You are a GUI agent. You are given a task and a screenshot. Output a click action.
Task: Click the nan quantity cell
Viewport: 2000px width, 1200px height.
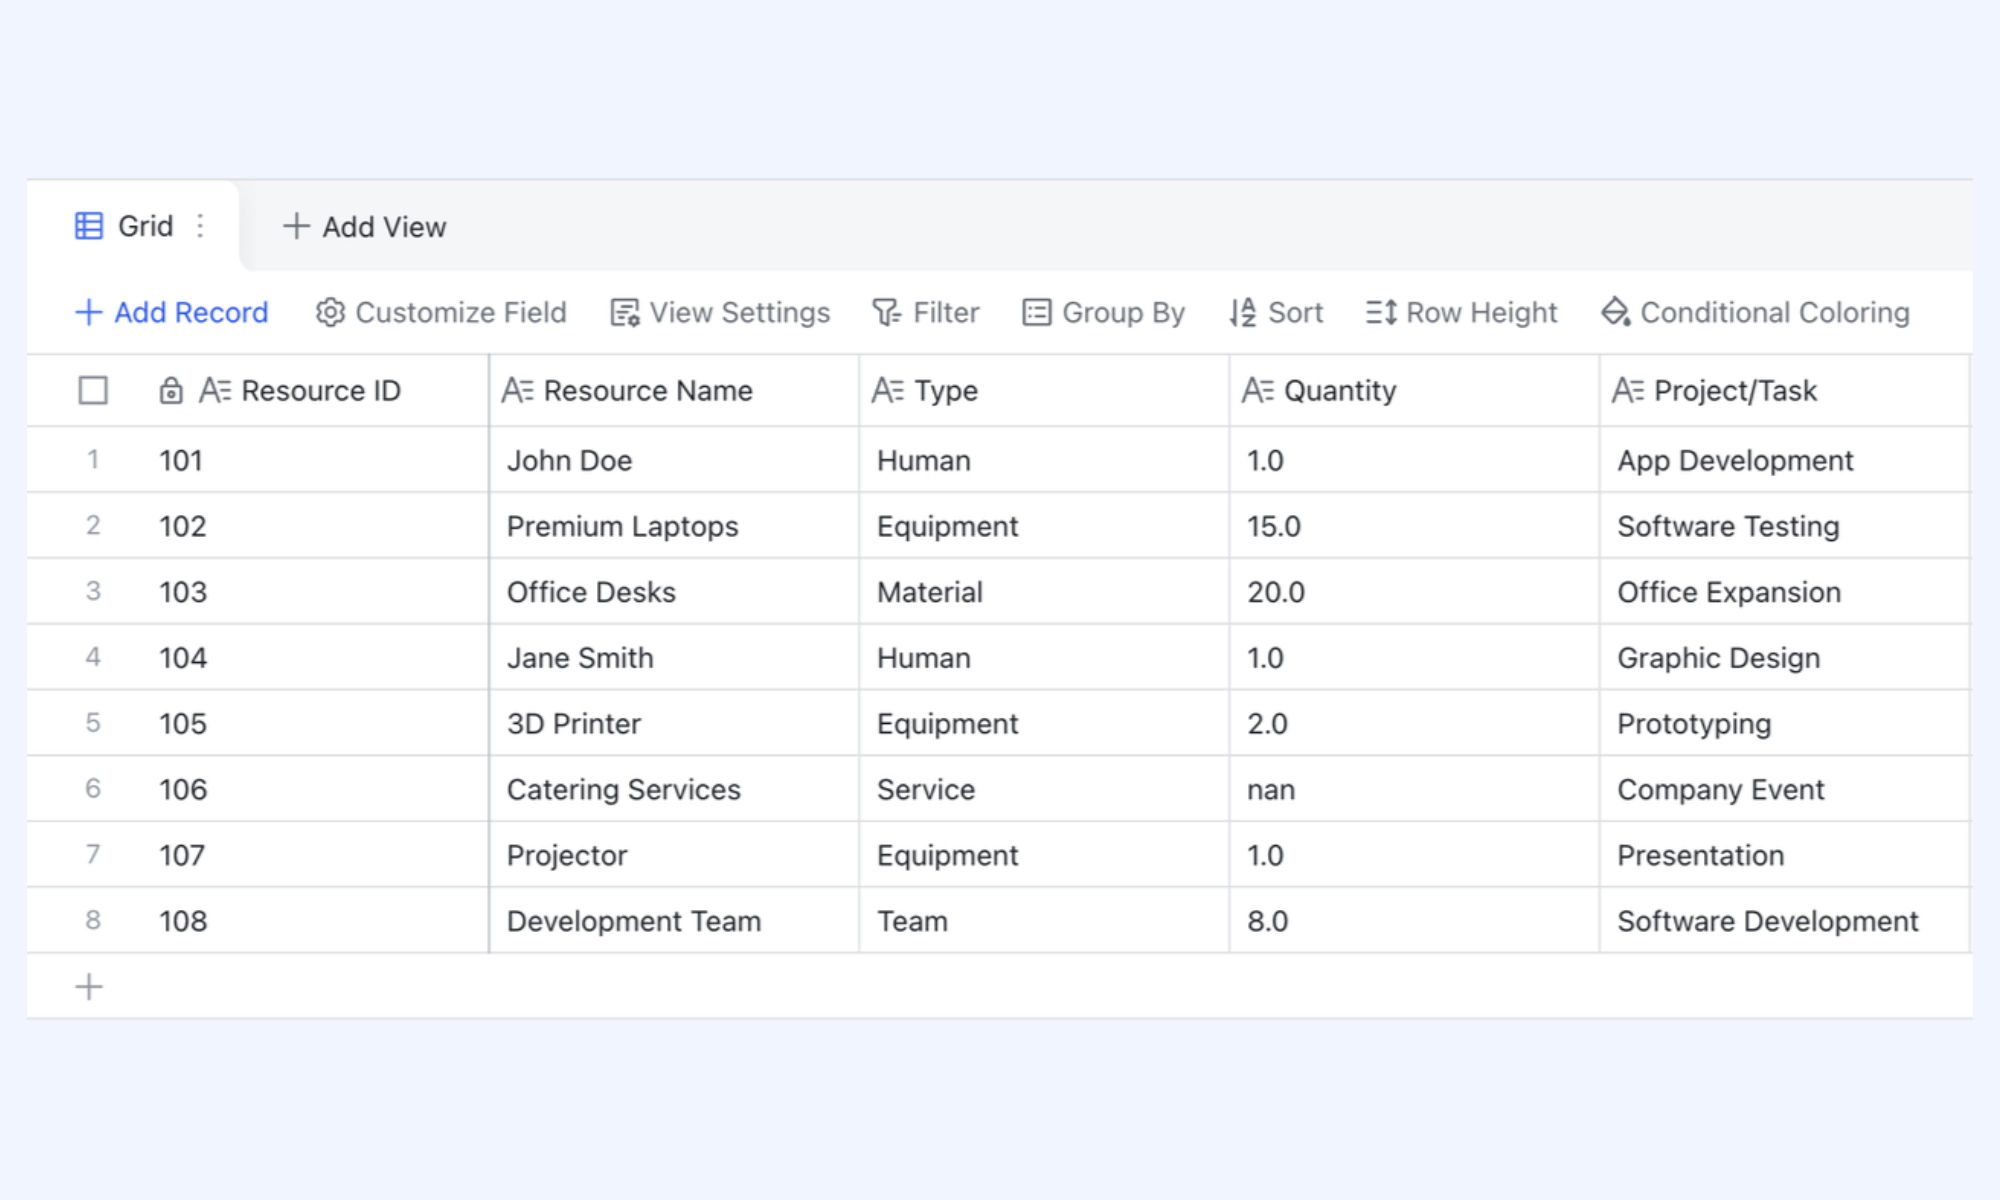click(x=1414, y=789)
